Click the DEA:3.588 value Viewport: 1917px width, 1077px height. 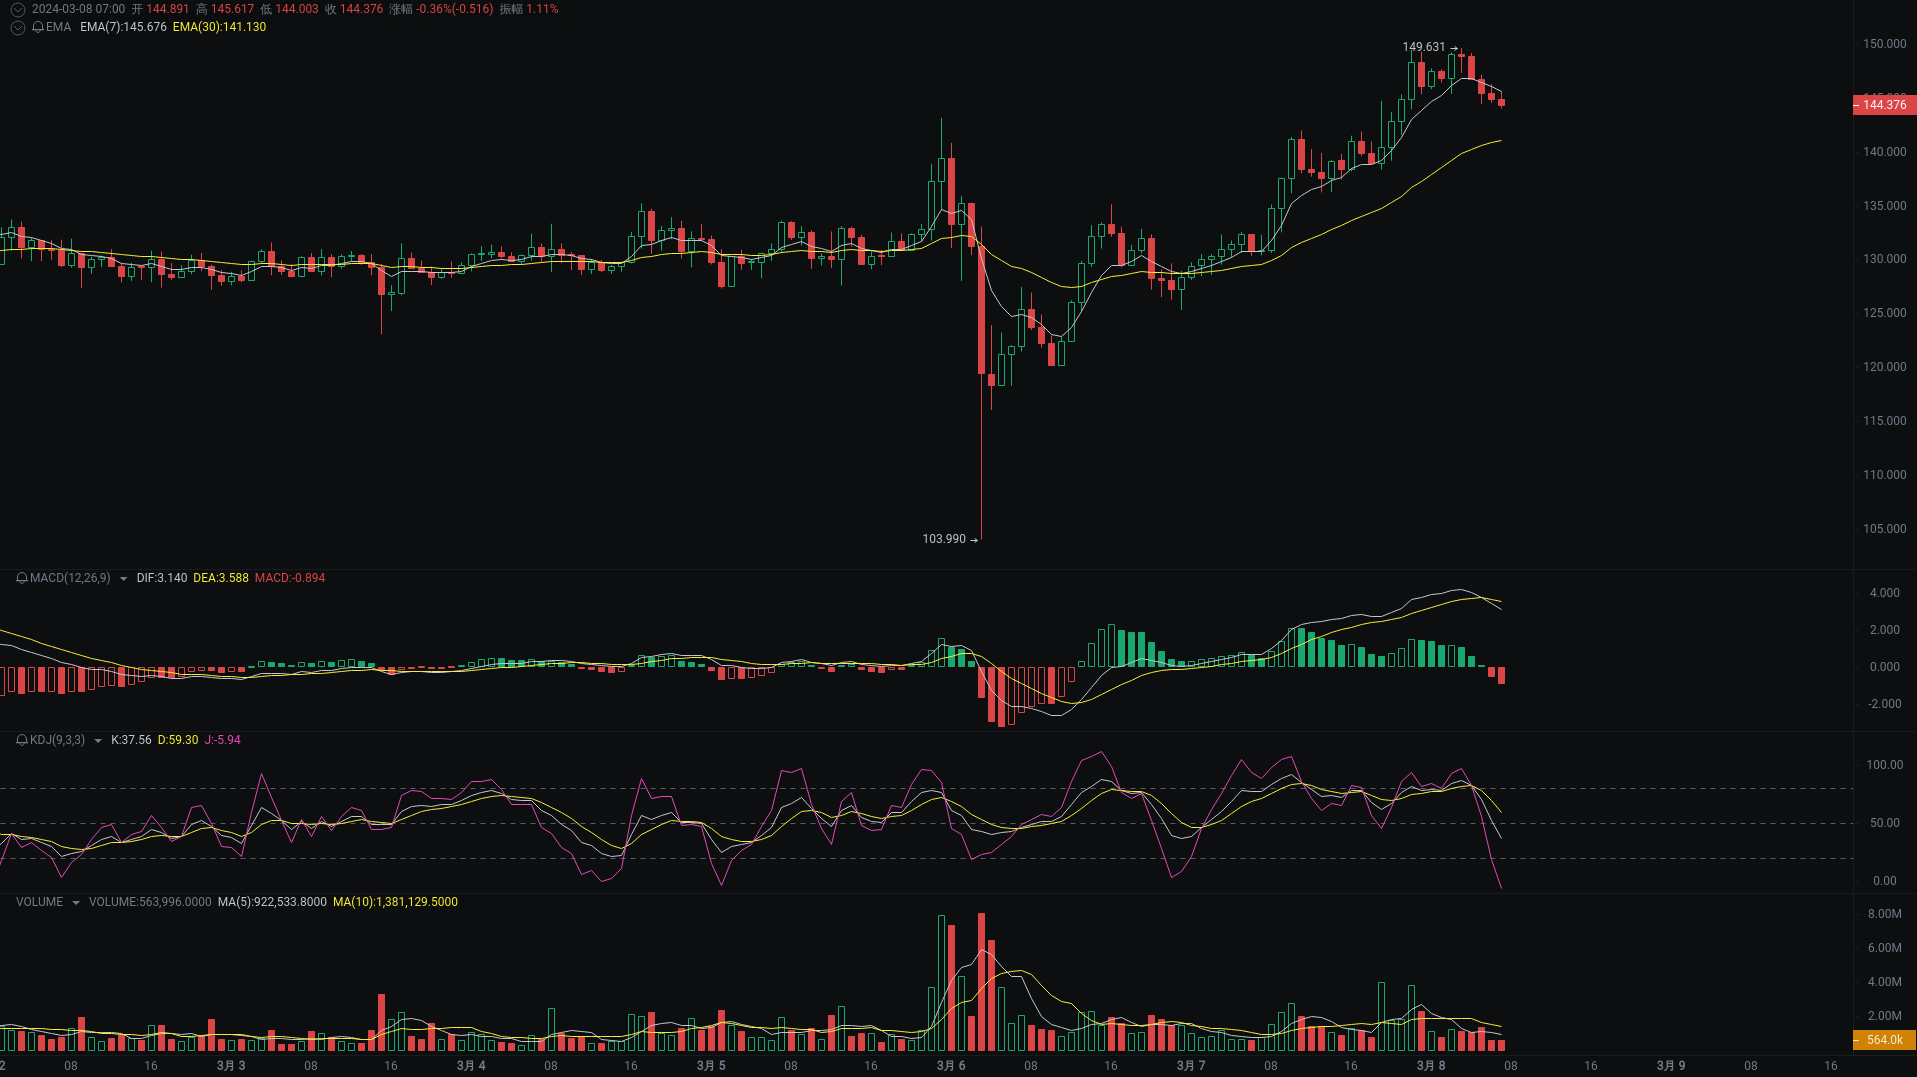point(221,578)
